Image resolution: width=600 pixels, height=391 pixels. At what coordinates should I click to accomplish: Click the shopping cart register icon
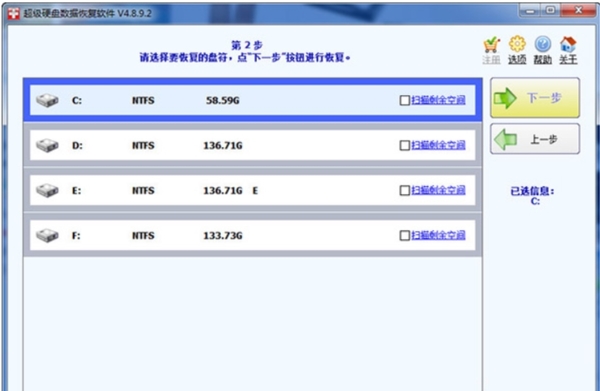point(491,45)
